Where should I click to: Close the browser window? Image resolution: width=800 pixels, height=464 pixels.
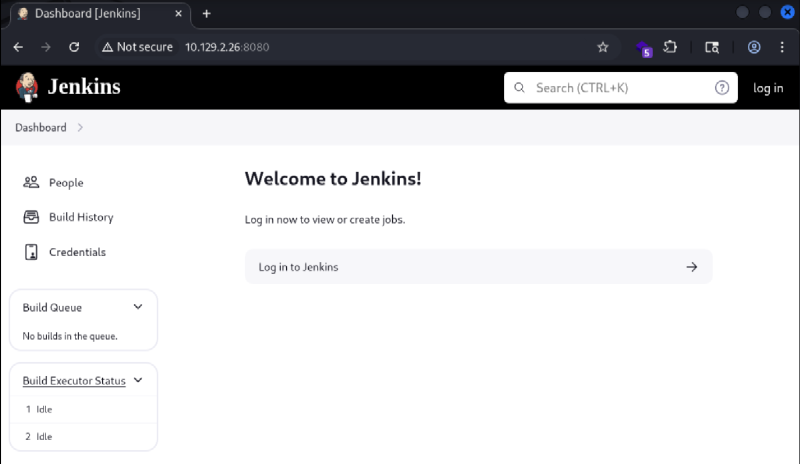[787, 12]
